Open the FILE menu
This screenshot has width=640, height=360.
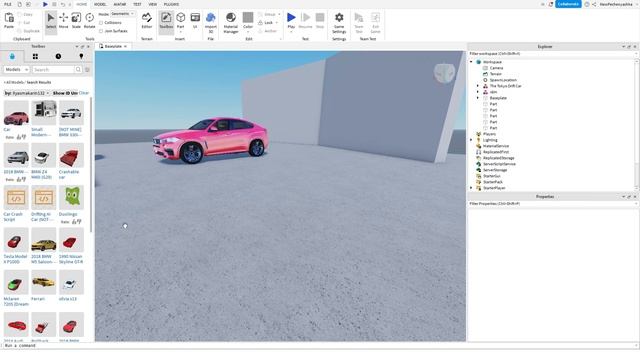click(8, 4)
